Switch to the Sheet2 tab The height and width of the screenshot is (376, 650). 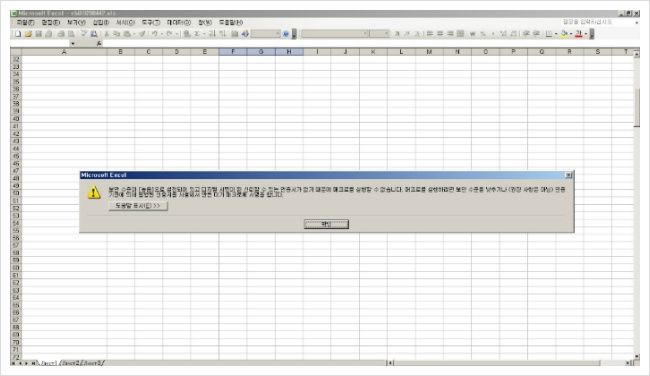(70, 363)
